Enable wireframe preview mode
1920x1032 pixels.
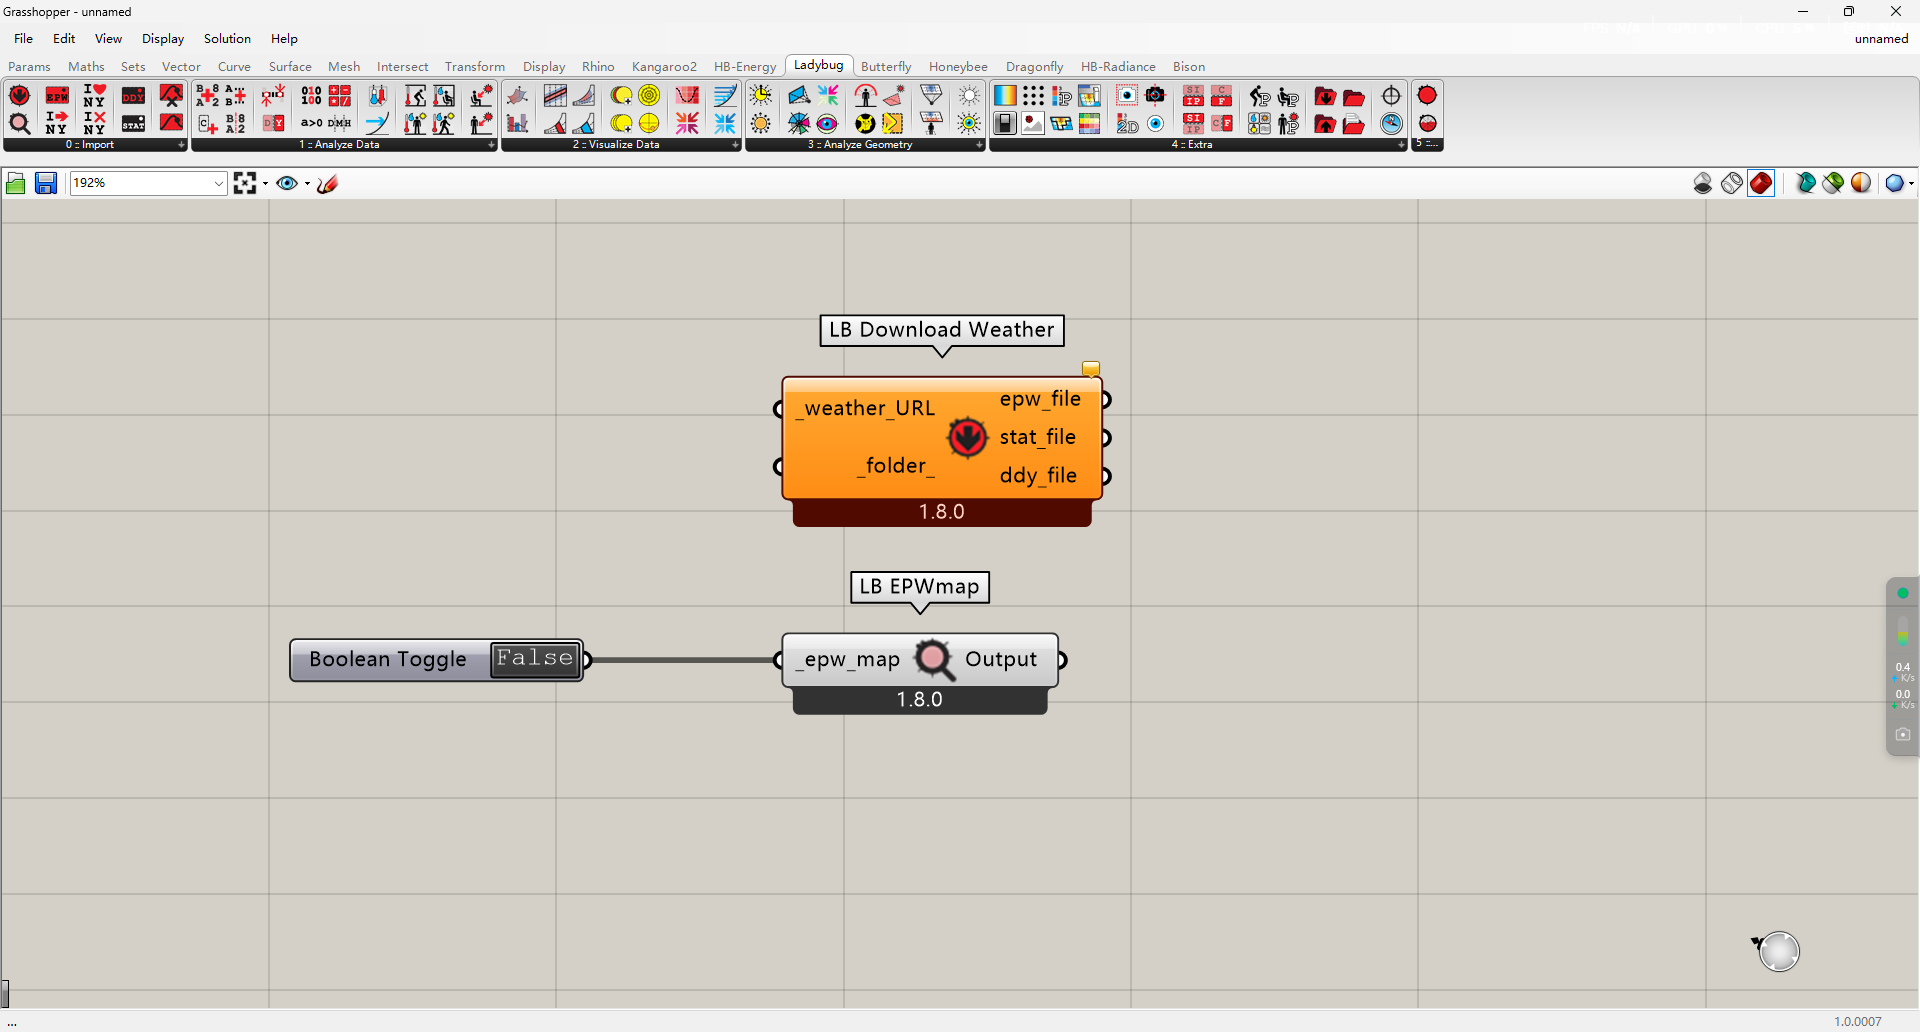coord(1732,183)
